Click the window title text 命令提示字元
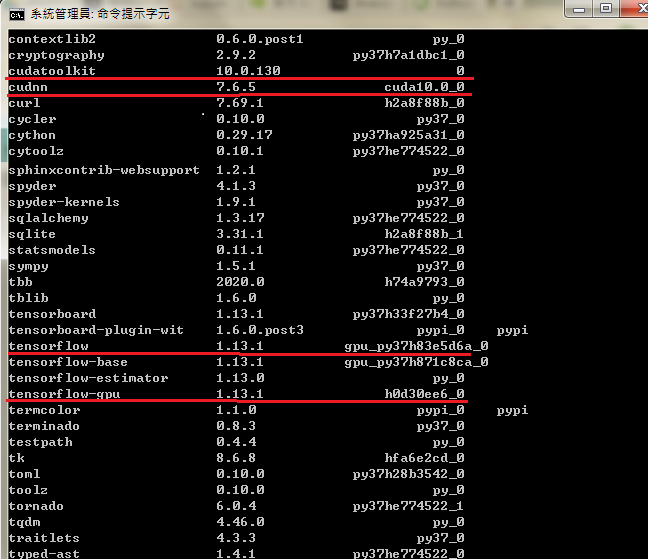This screenshot has height=559, width=648. point(133,14)
